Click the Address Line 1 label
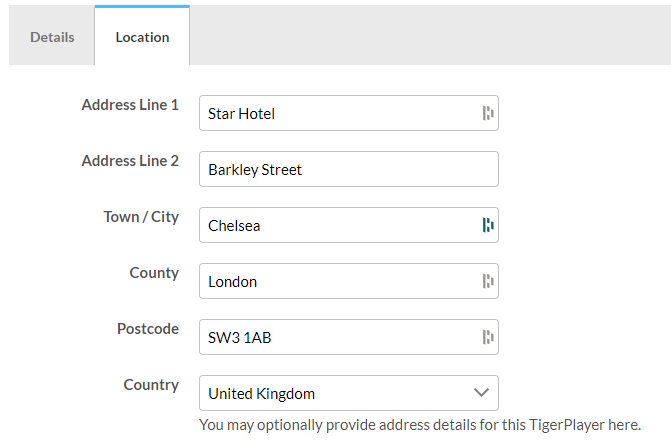The image size is (671, 442). coord(130,105)
